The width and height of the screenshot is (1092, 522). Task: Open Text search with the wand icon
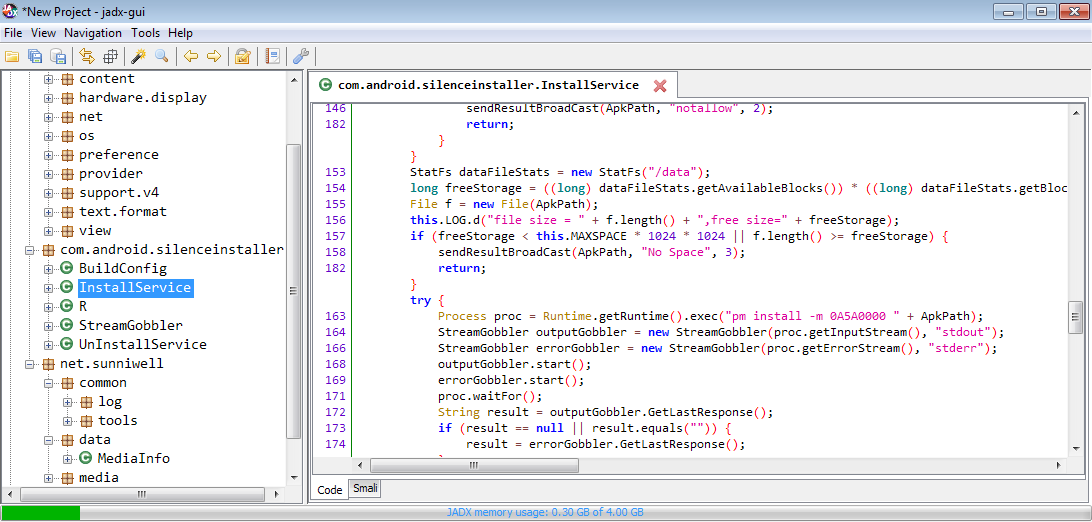click(139, 56)
